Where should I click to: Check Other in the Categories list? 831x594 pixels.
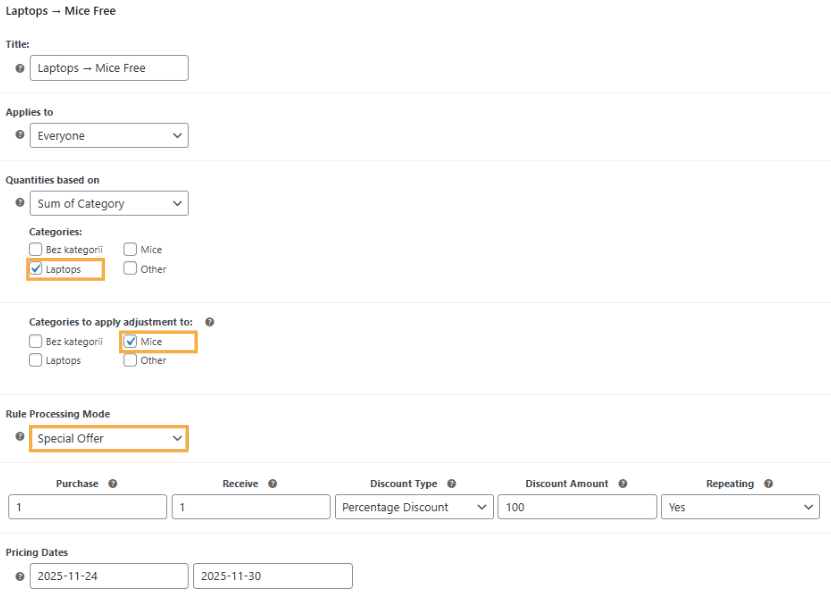click(x=130, y=269)
